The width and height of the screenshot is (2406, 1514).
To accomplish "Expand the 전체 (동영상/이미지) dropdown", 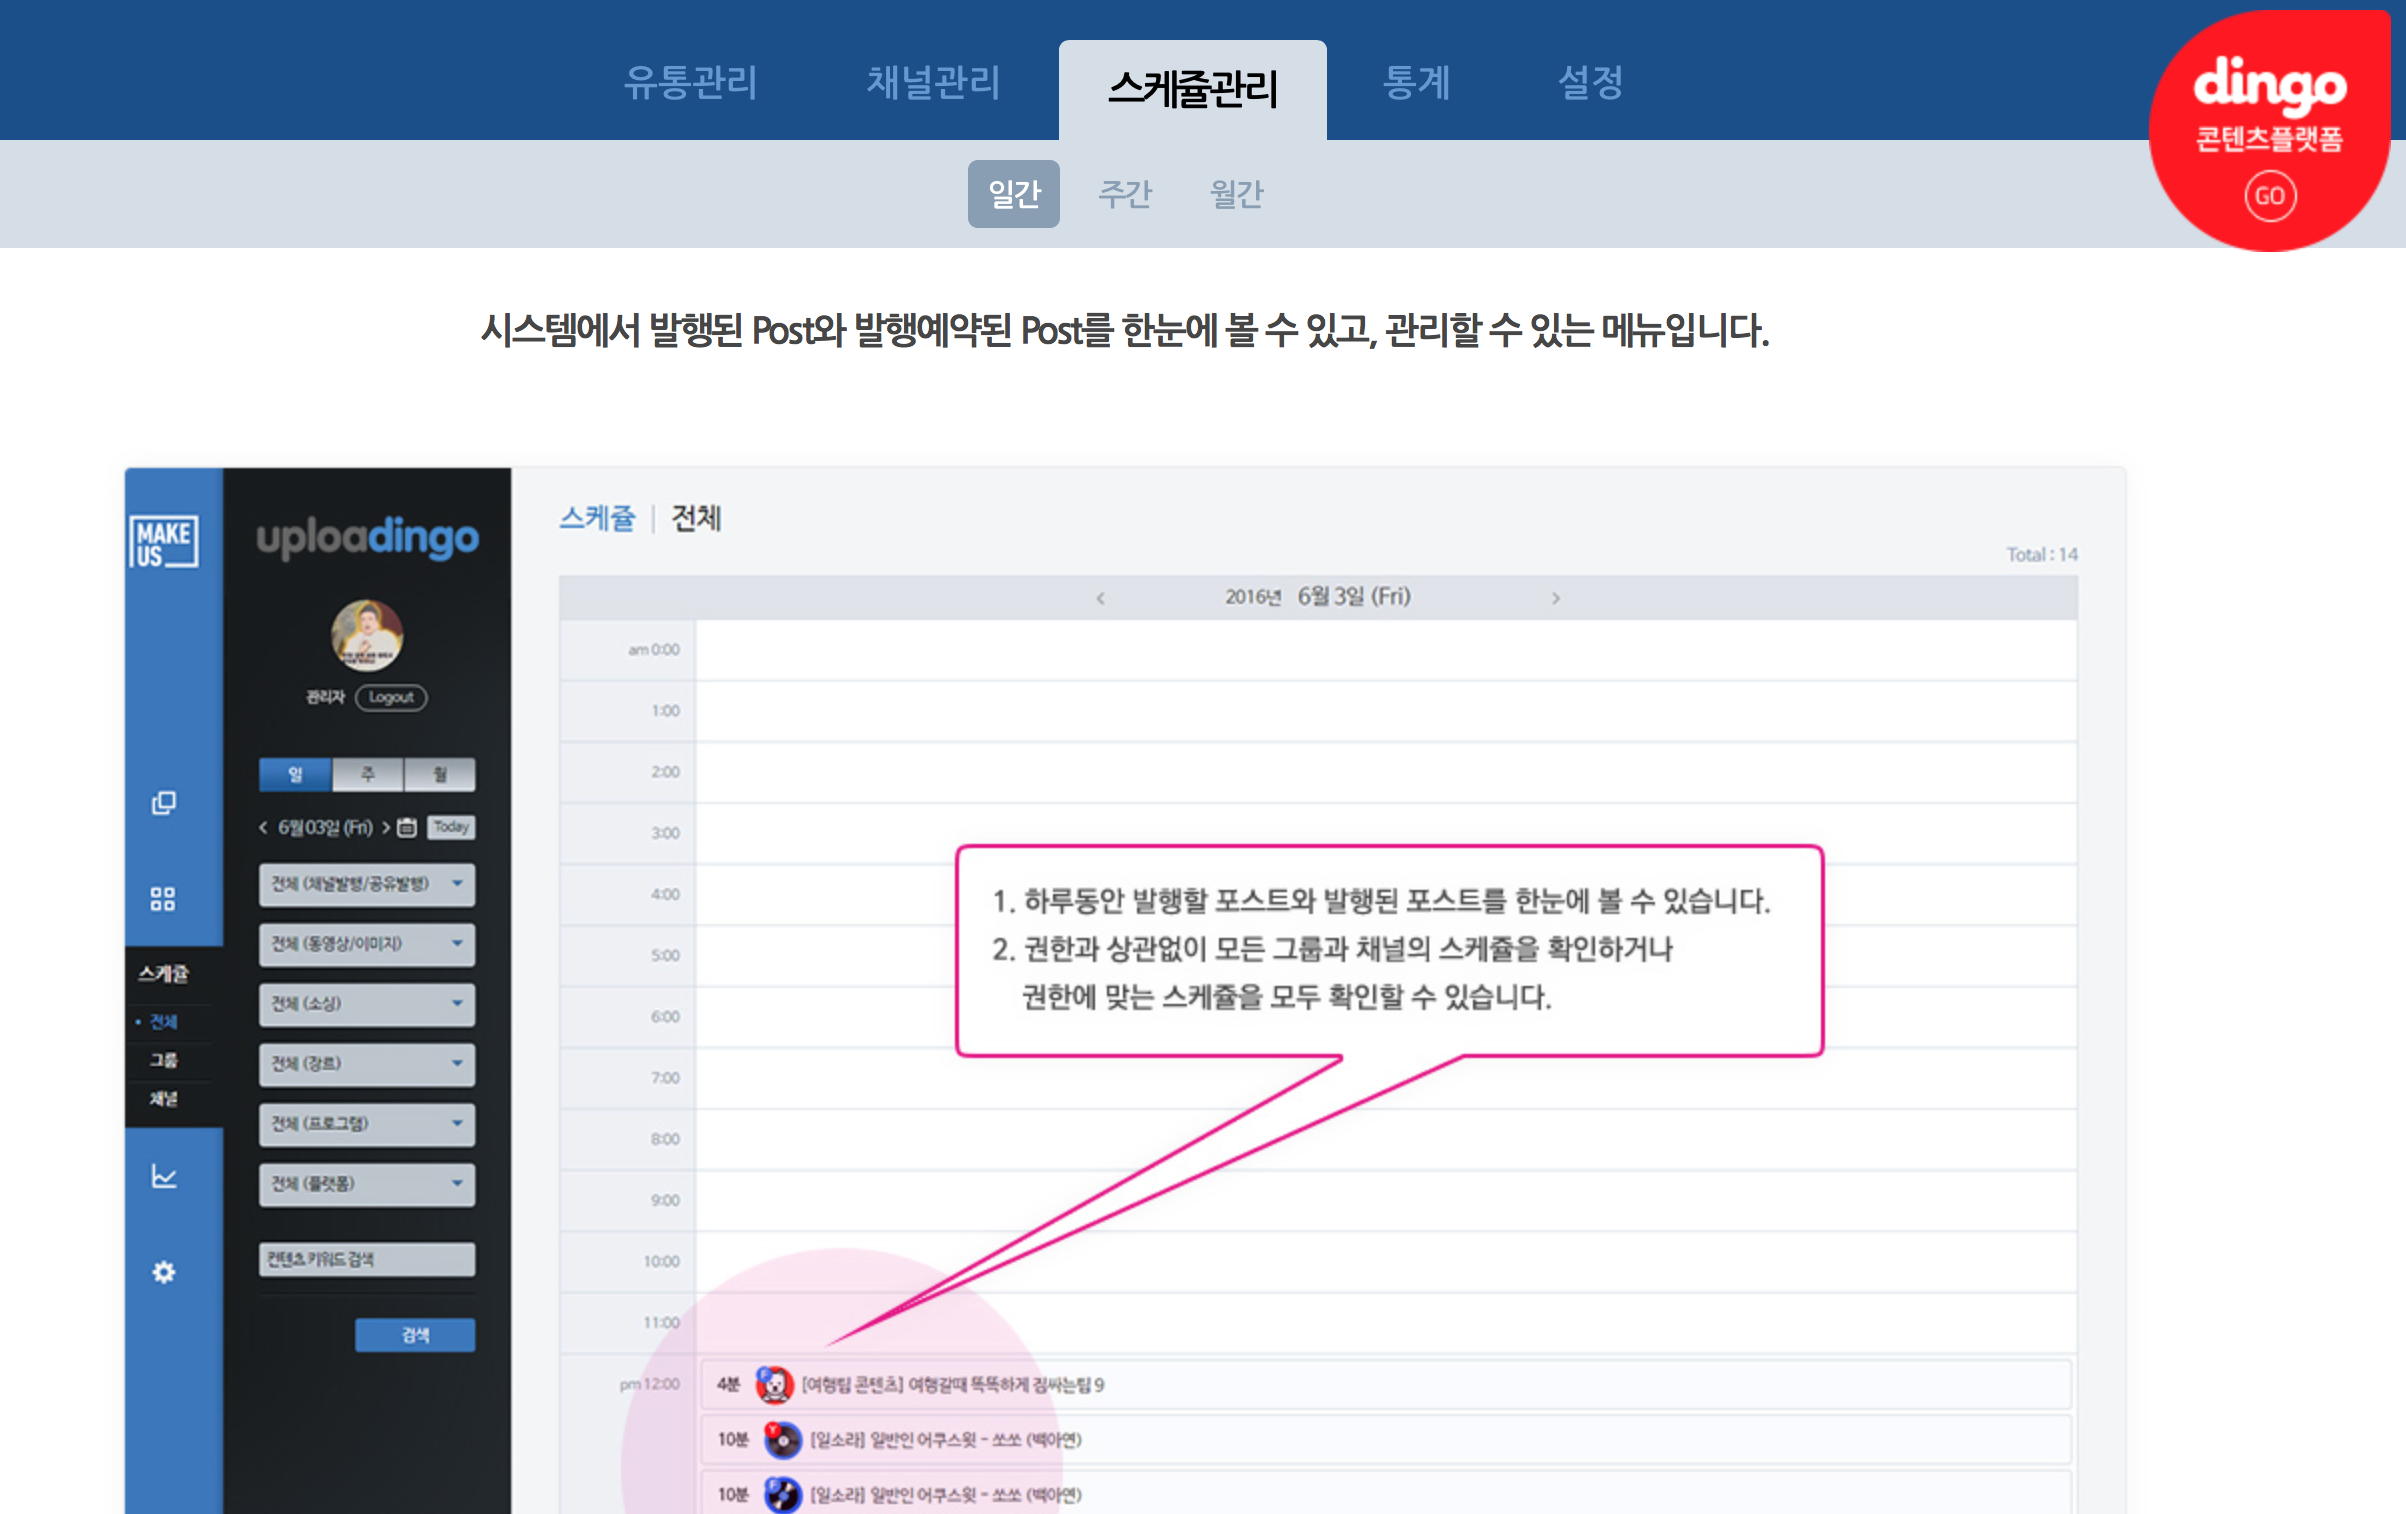I will [x=366, y=944].
